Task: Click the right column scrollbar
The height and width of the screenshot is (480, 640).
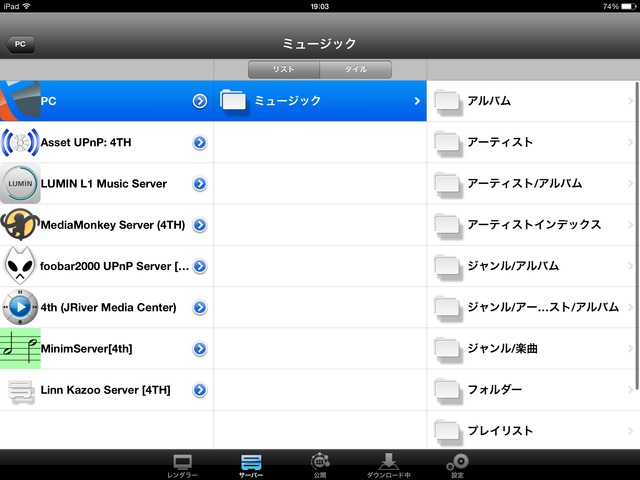Action: (636, 250)
